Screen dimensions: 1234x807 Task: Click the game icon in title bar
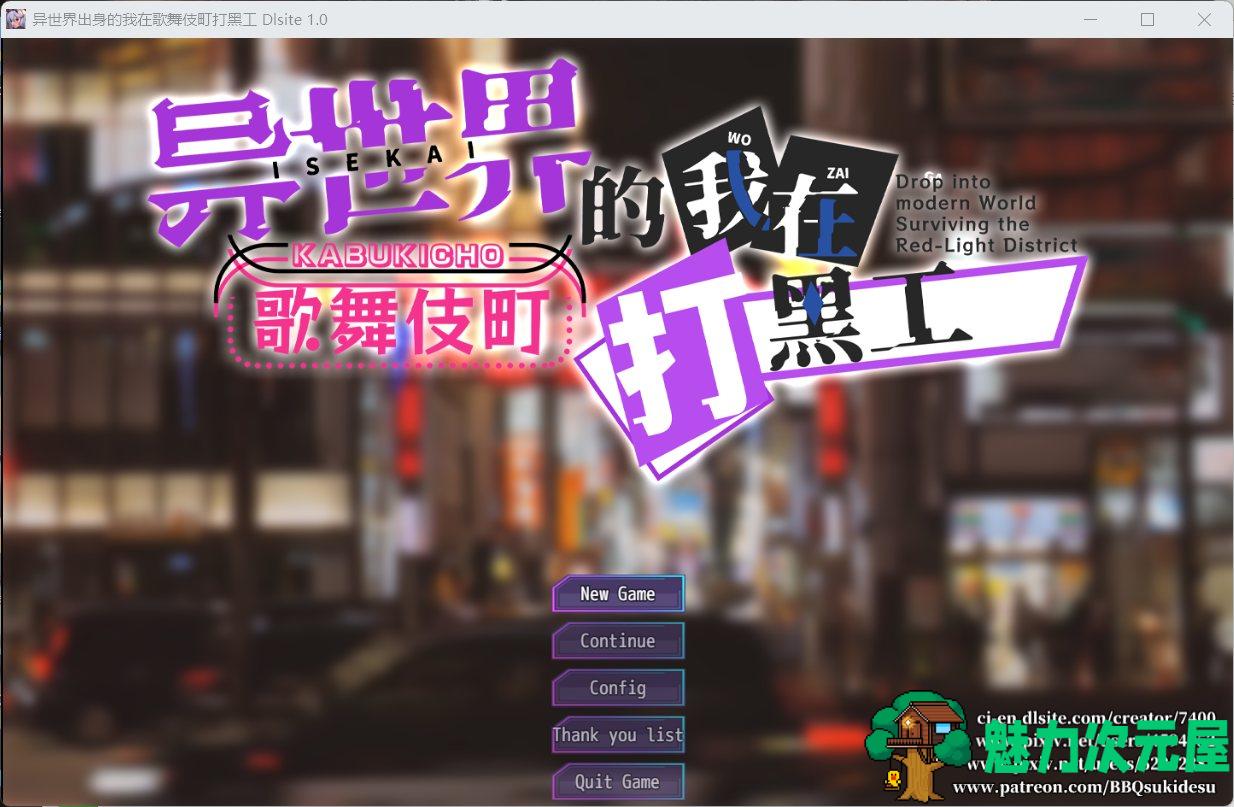tap(16, 19)
